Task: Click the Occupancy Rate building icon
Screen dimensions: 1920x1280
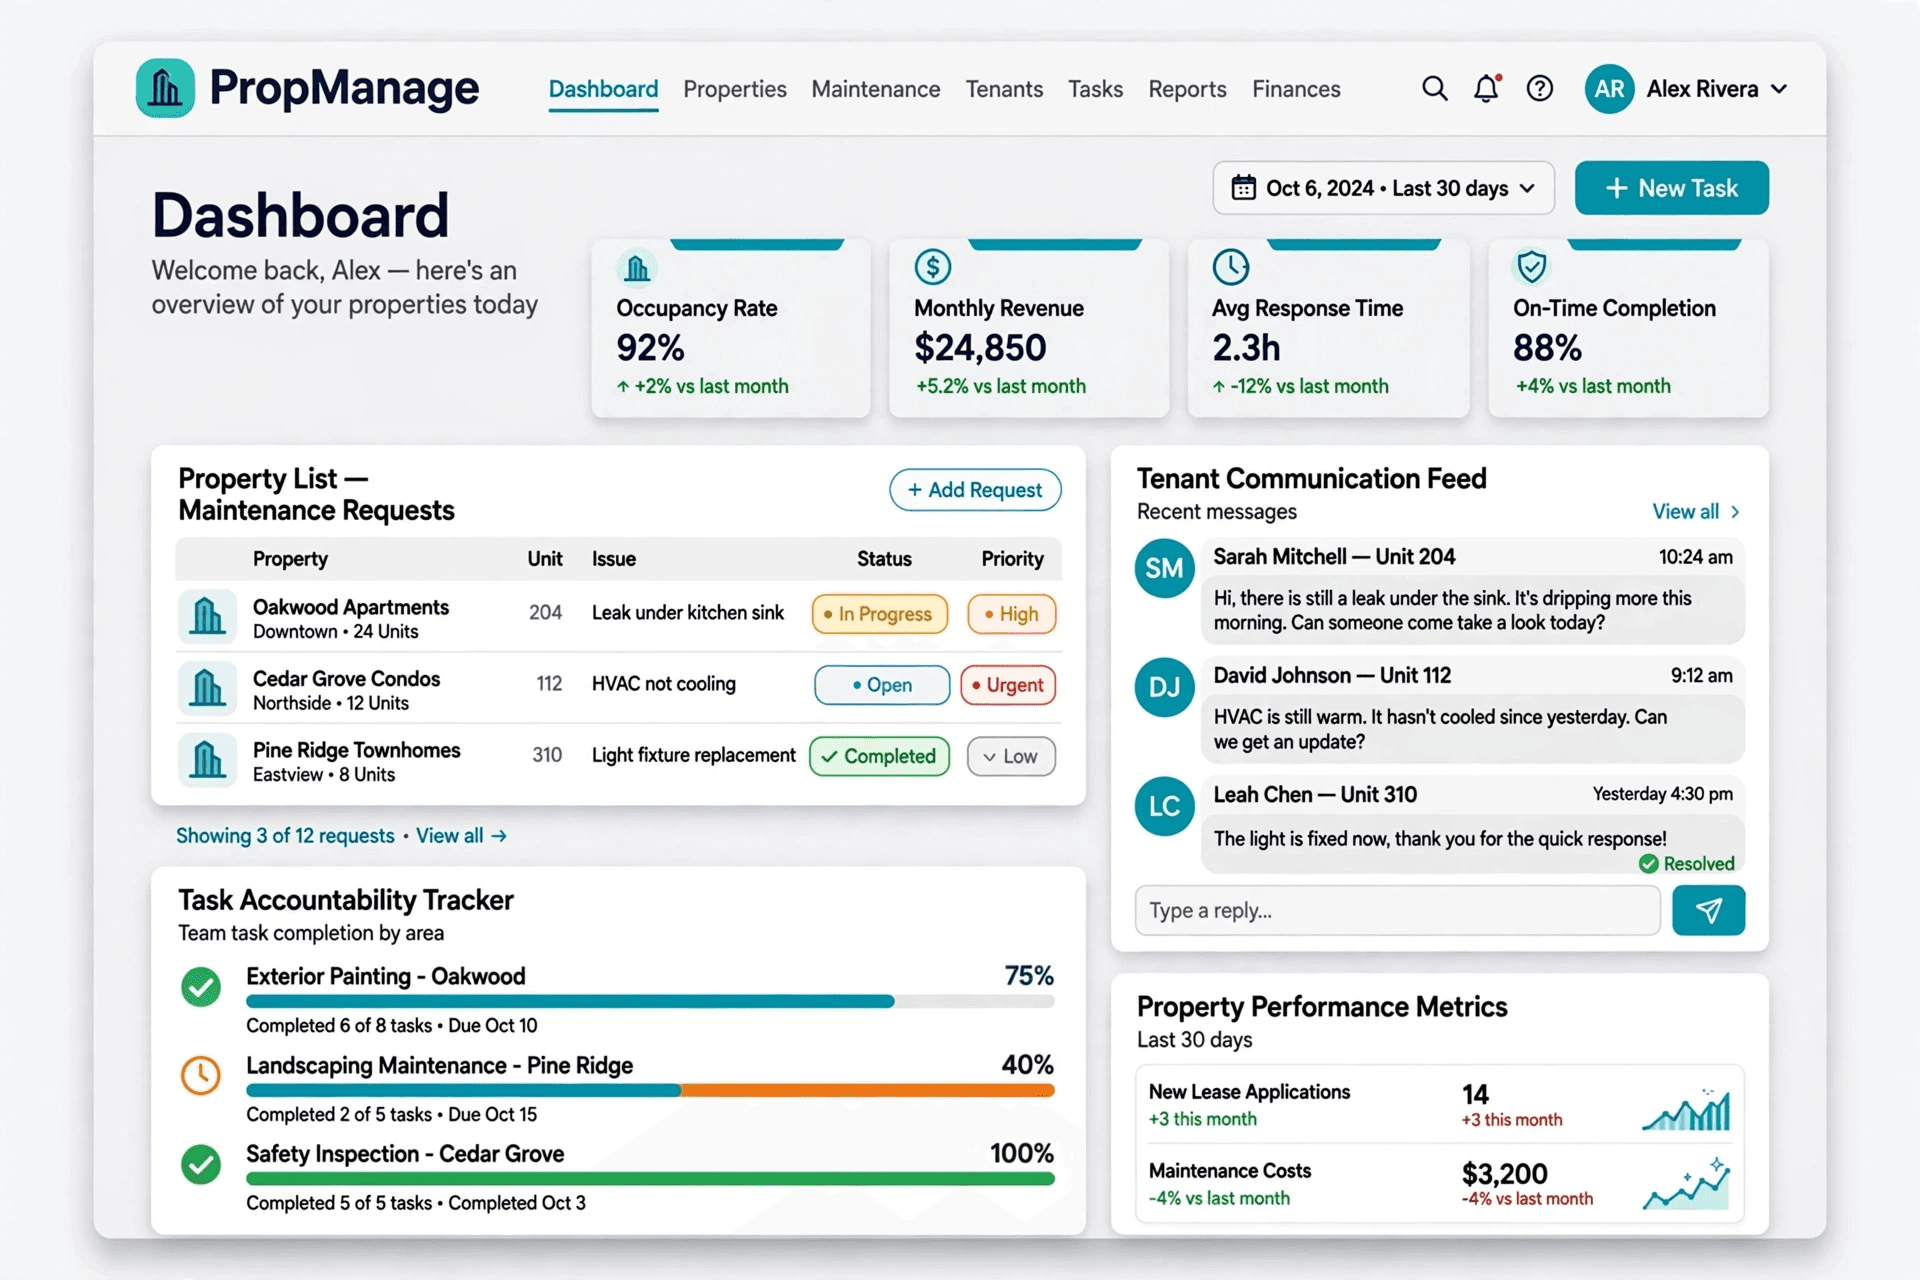Action: [x=637, y=267]
